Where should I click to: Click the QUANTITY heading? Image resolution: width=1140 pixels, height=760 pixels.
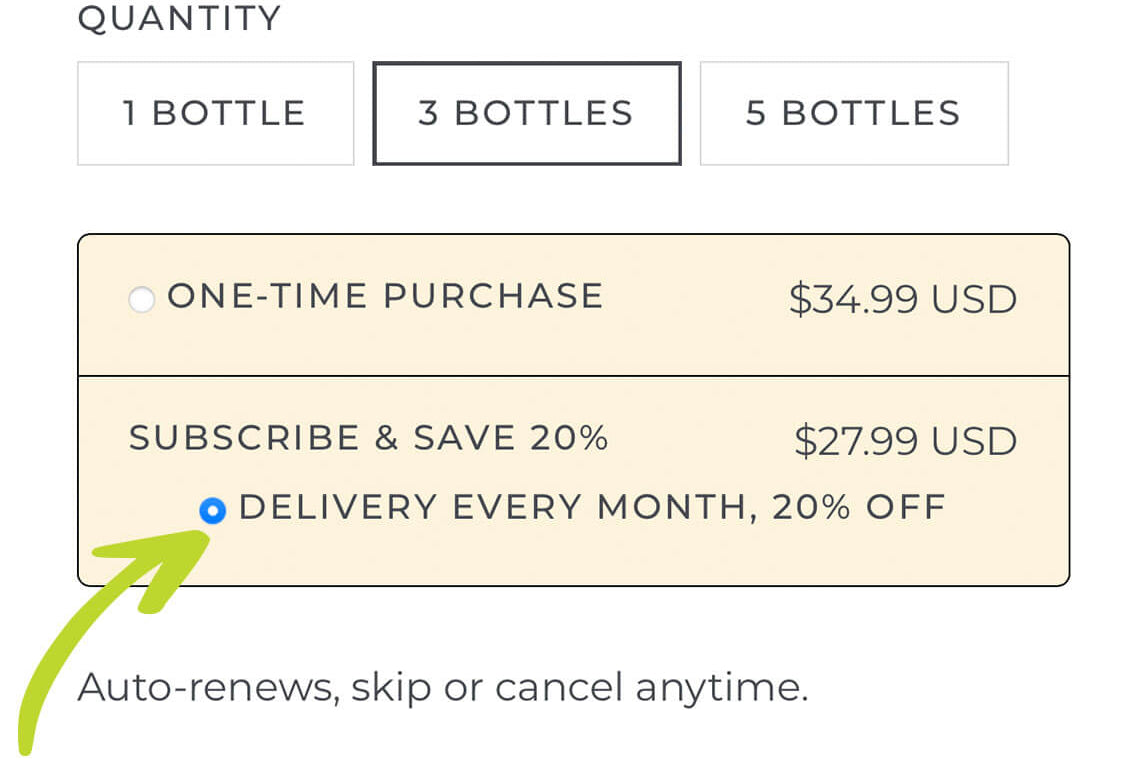pyautogui.click(x=179, y=19)
